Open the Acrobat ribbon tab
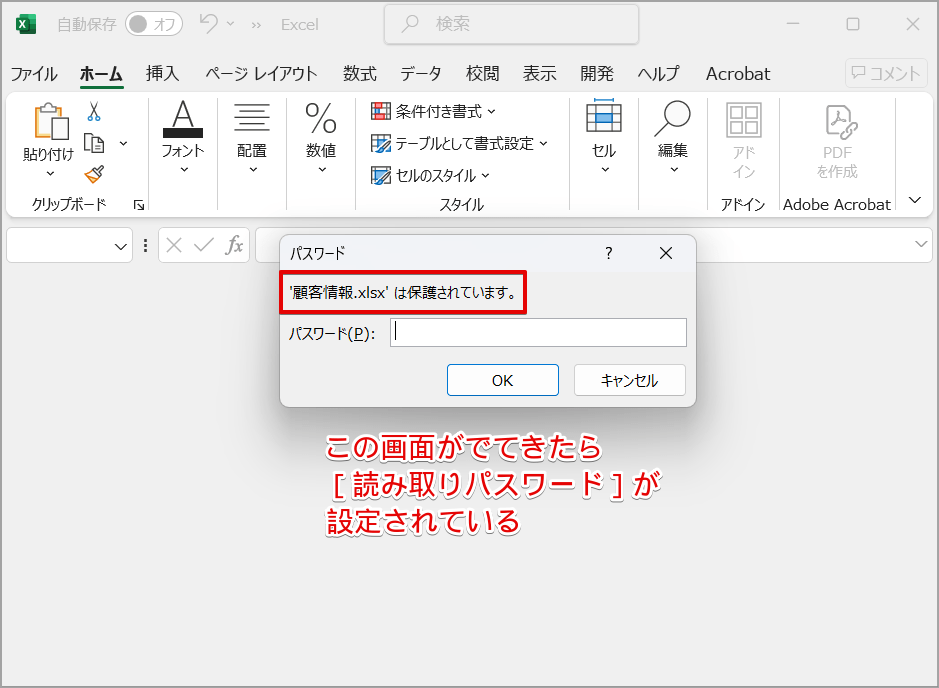Image resolution: width=939 pixels, height=688 pixels. (738, 74)
